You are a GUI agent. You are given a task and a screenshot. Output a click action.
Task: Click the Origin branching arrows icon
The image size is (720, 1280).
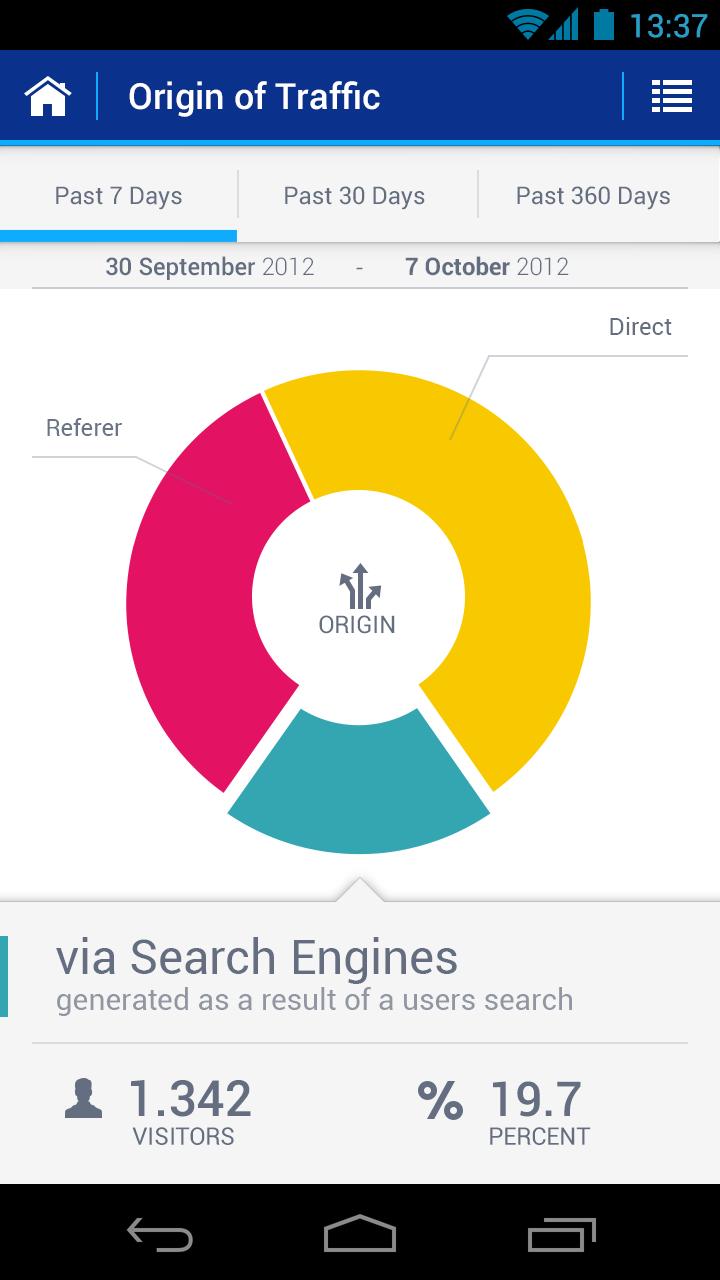point(358,589)
